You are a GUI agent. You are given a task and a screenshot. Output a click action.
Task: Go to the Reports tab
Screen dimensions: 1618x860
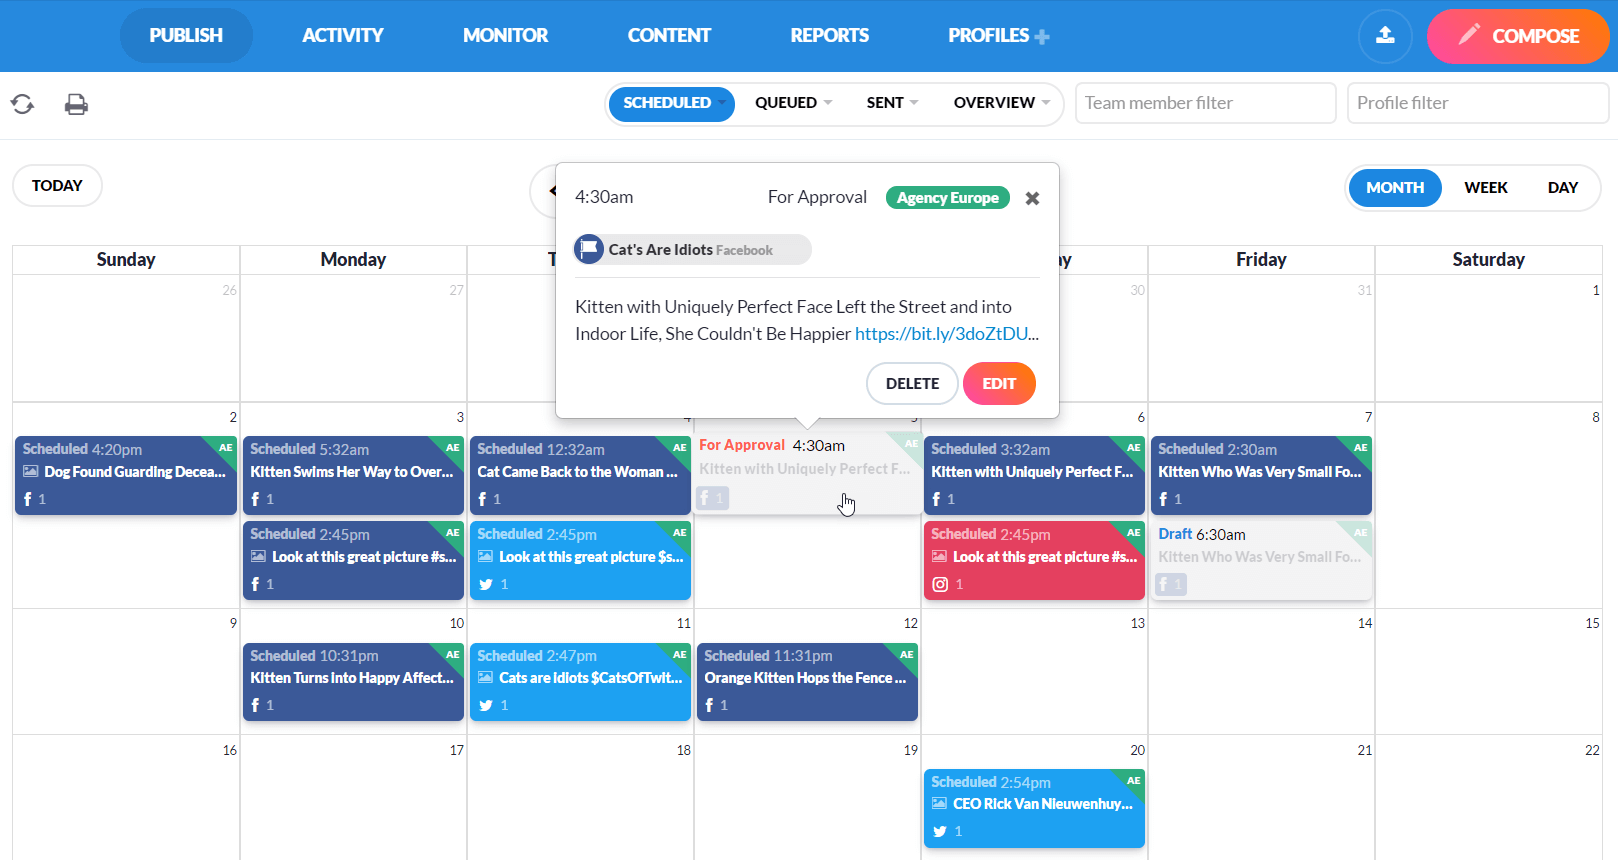829,36
